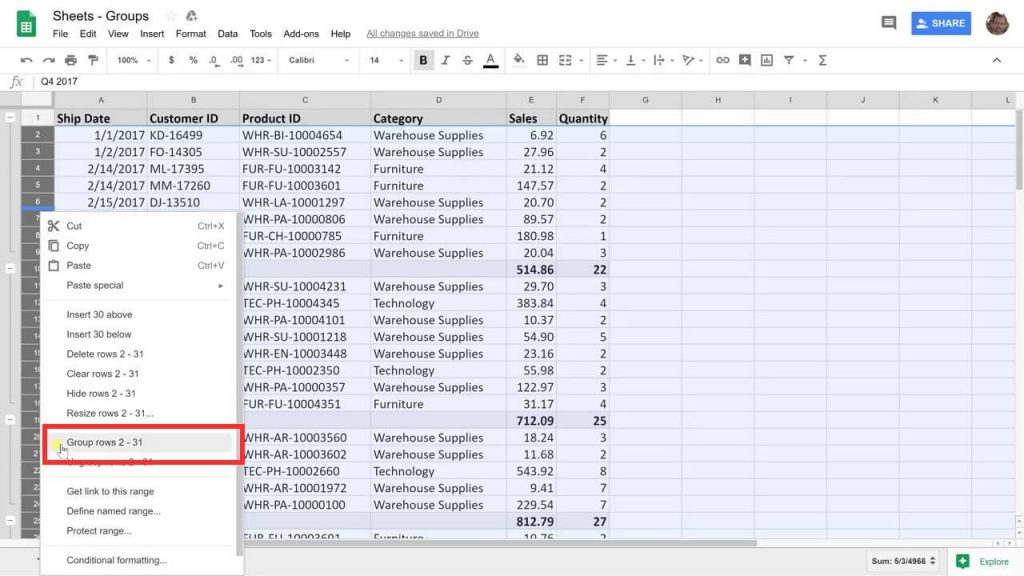Click the blue SHARE button

click(x=940, y=23)
